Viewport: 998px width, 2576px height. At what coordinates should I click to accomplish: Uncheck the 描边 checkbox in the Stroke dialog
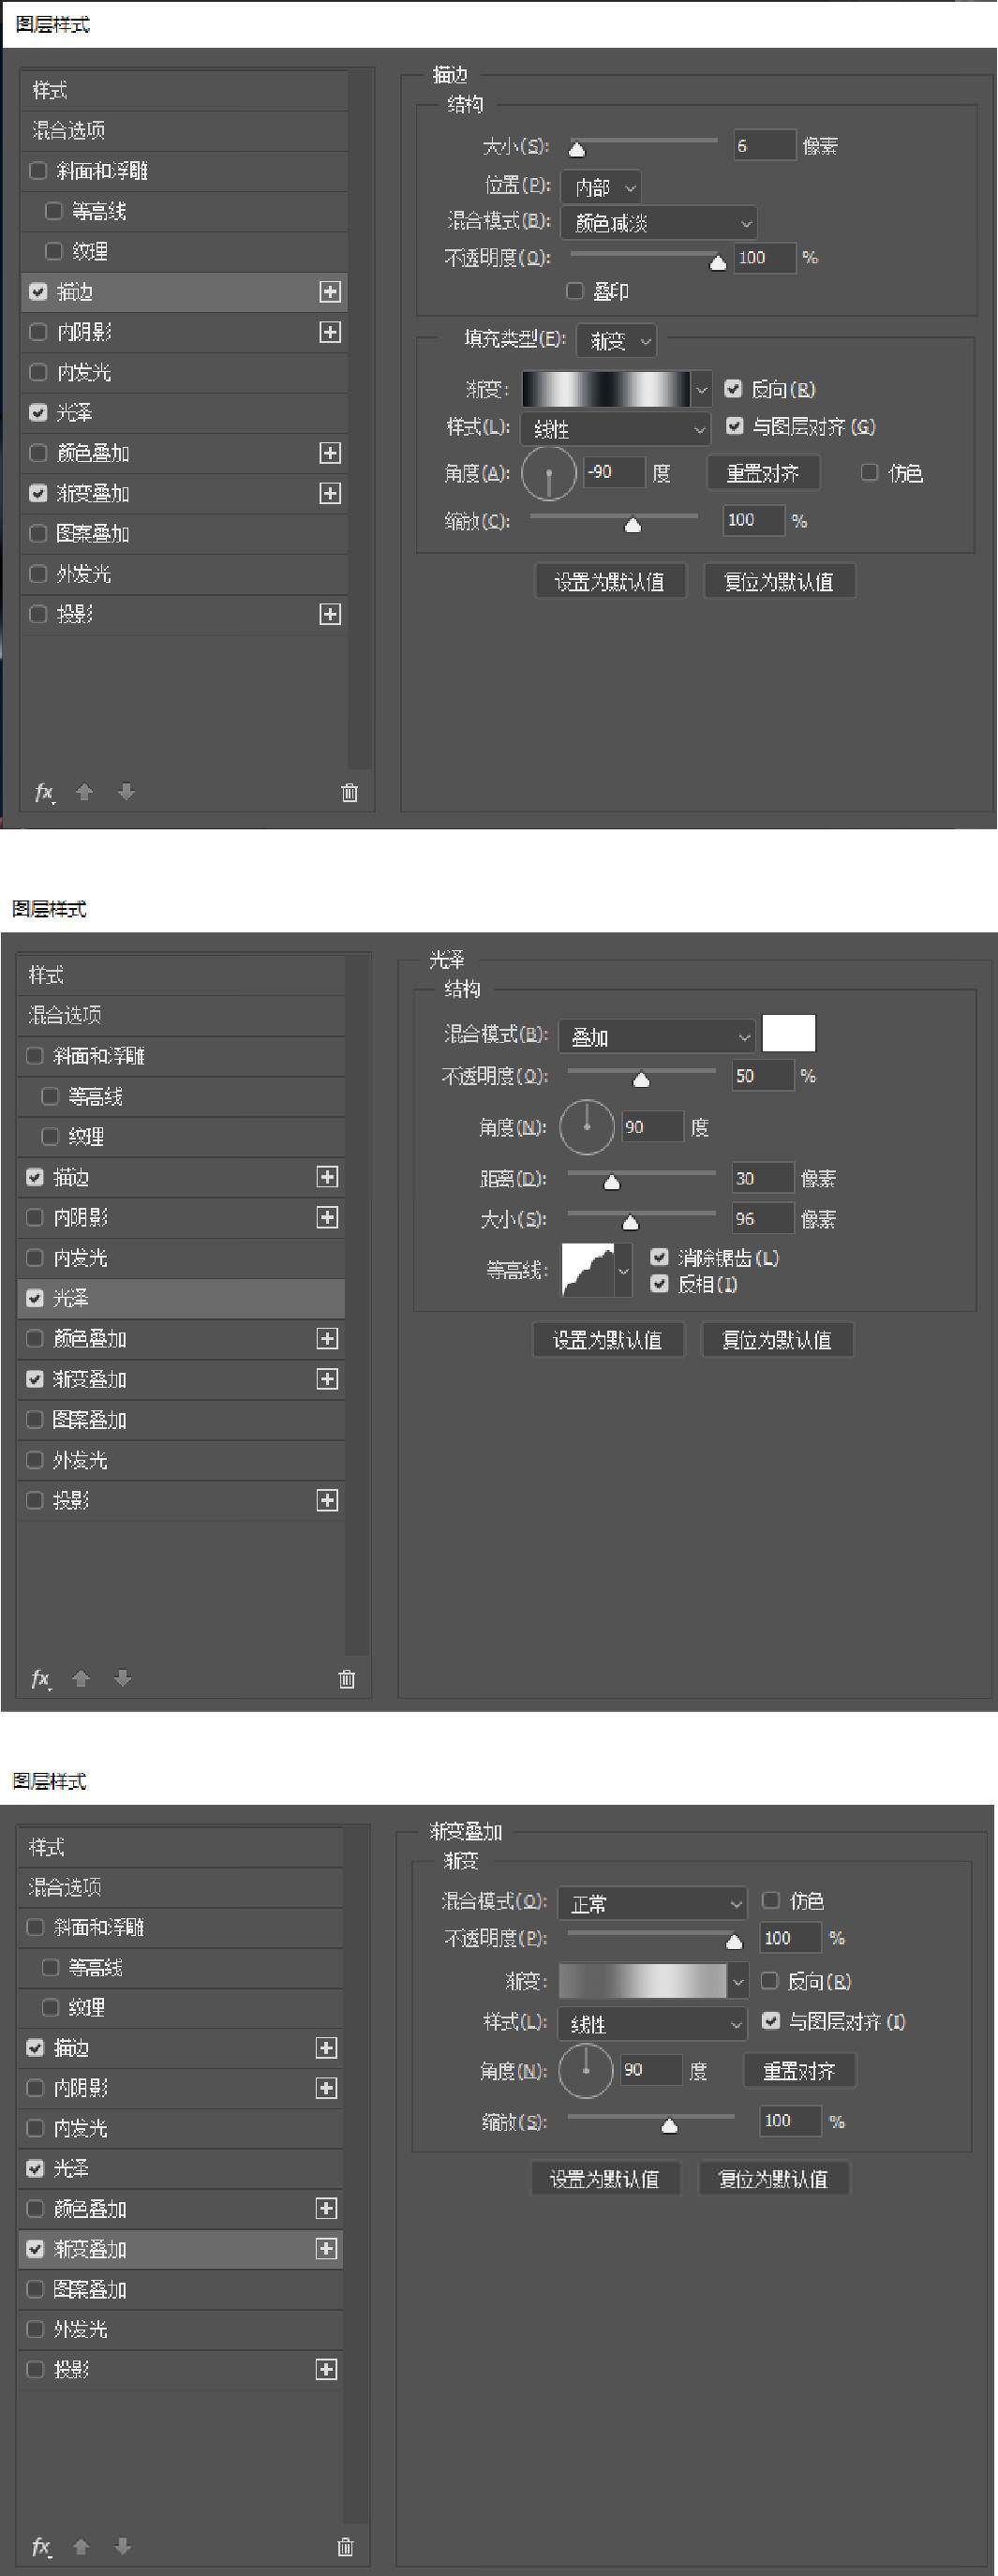pyautogui.click(x=38, y=291)
